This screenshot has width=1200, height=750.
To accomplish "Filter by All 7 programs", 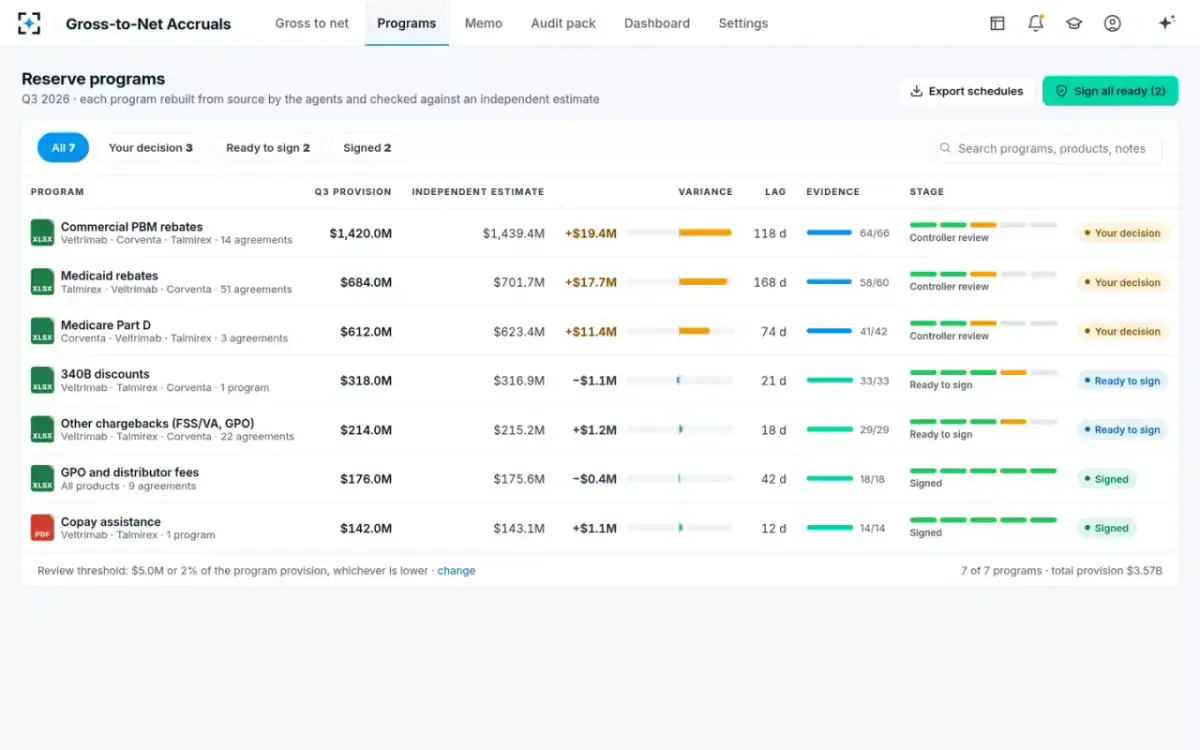I will [x=63, y=148].
